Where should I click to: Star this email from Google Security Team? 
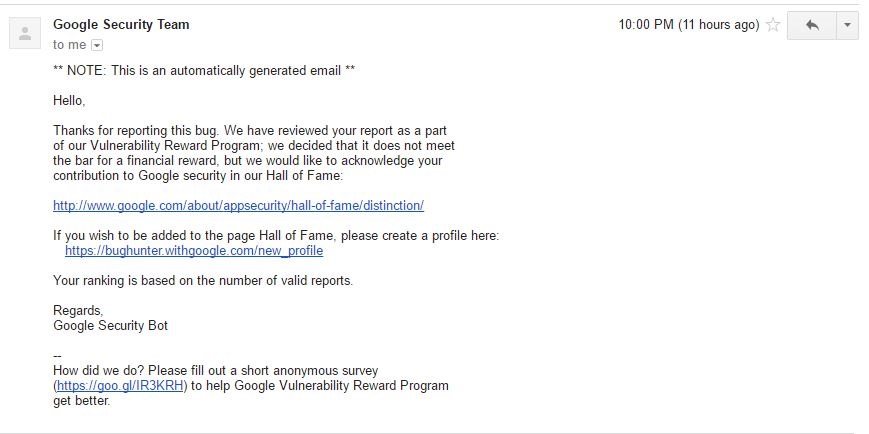coord(773,25)
